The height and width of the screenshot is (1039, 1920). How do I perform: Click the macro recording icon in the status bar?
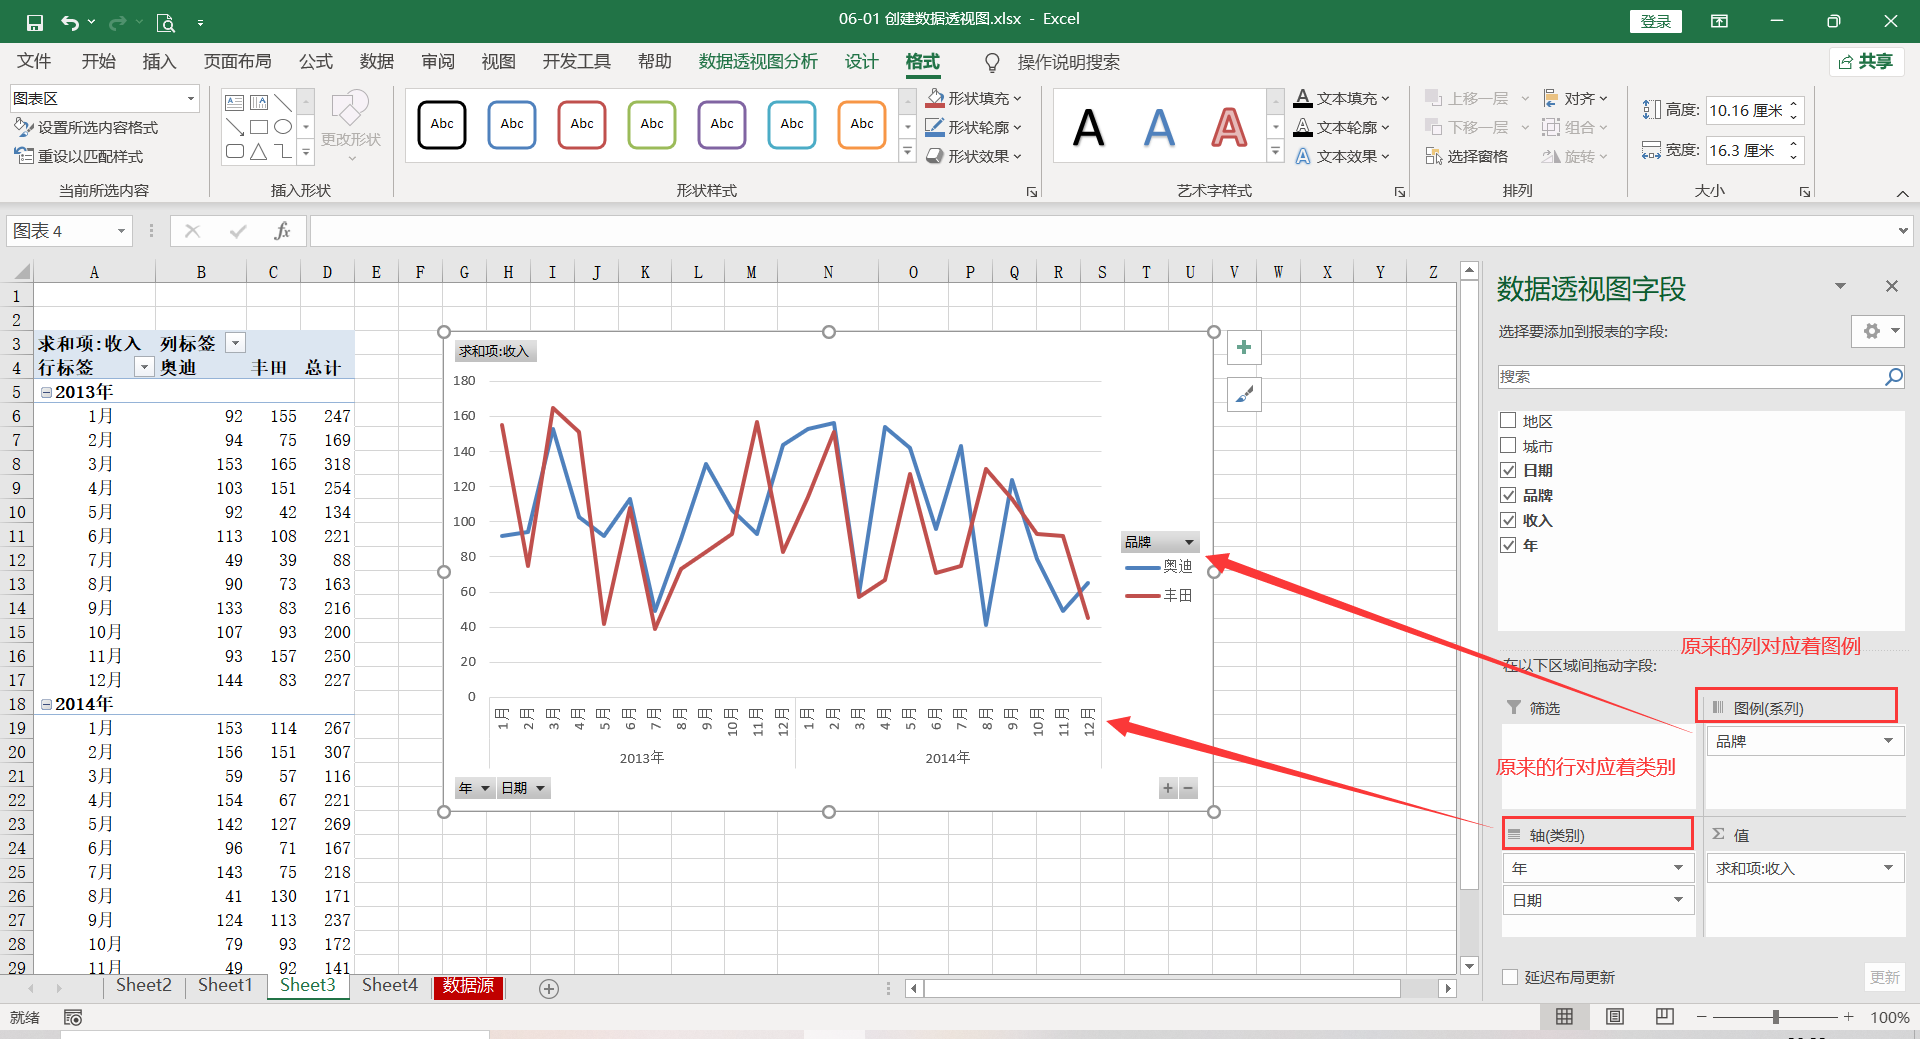tap(73, 1017)
